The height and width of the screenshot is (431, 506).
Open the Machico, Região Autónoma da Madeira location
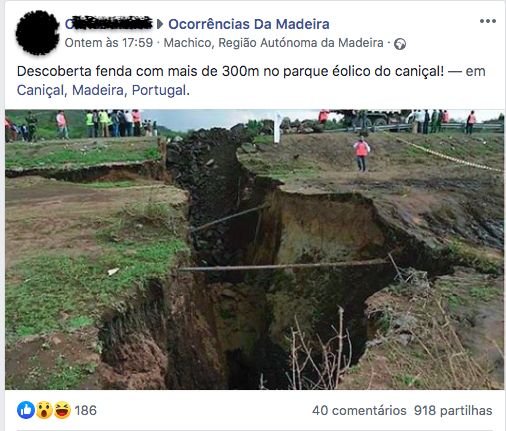pos(273,43)
